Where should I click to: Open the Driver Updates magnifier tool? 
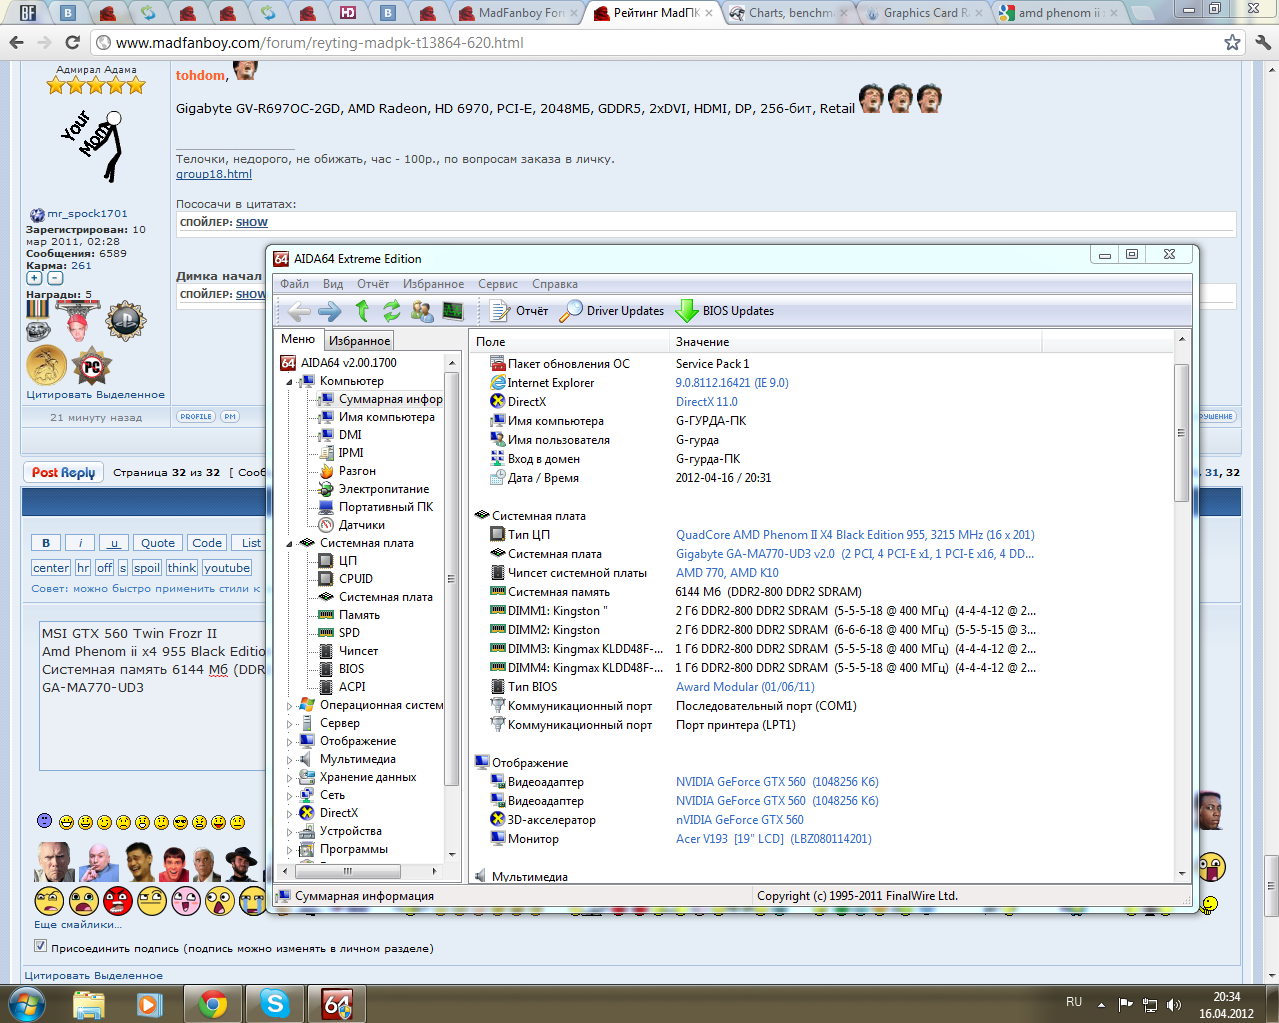click(x=612, y=311)
